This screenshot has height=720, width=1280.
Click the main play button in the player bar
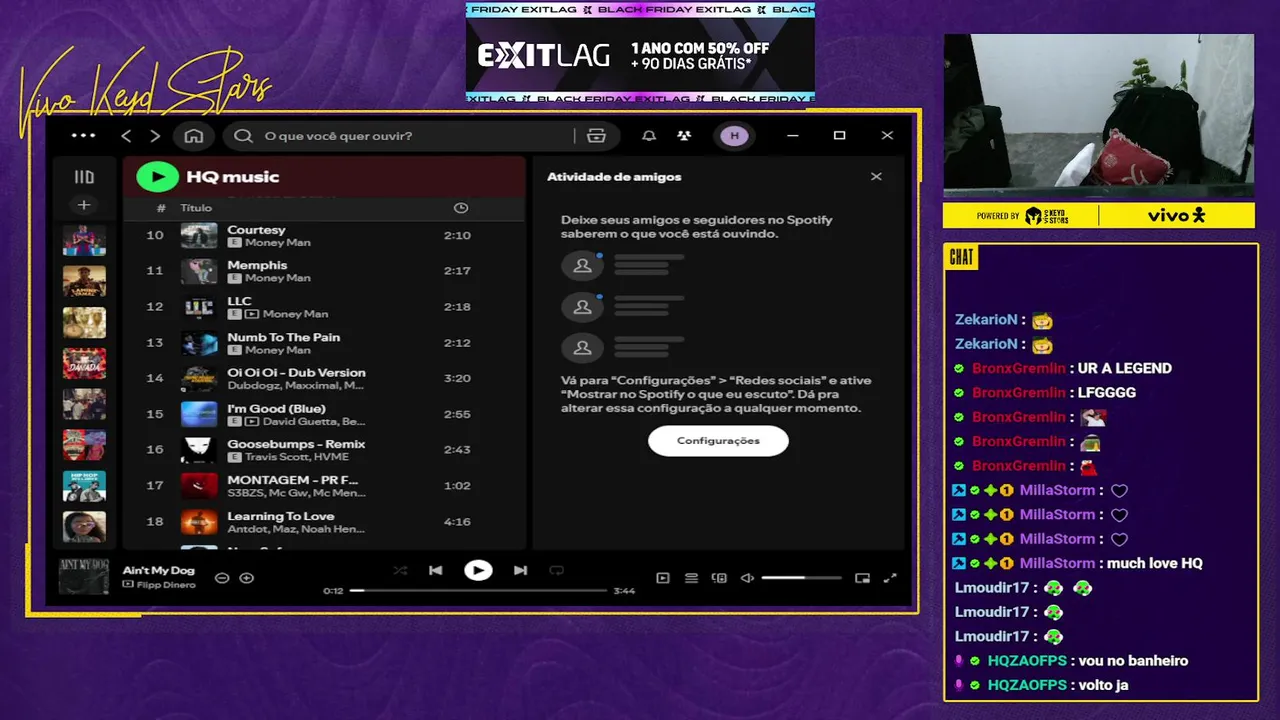coord(478,570)
